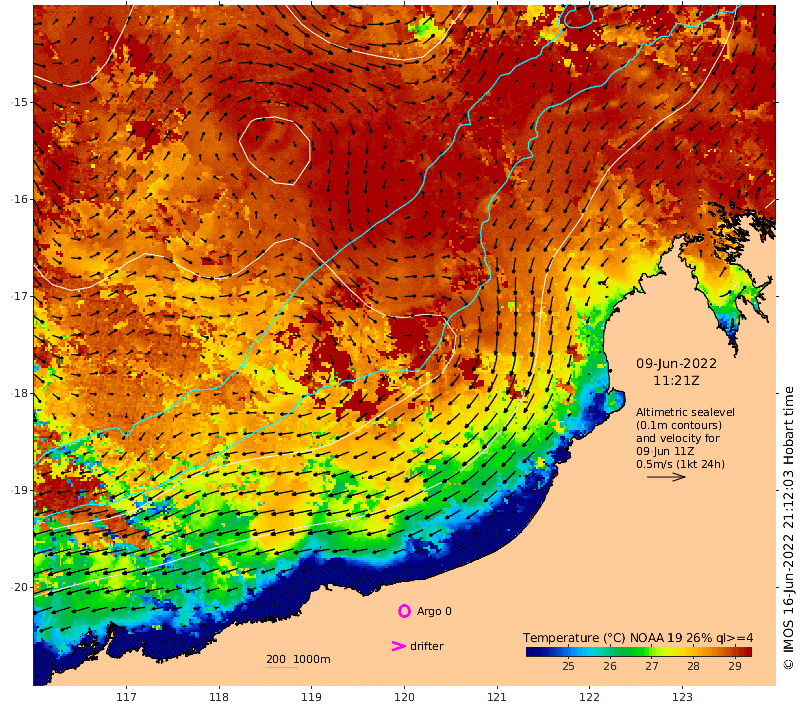Click the '11:21Z' time label
This screenshot has width=800, height=710.
[x=676, y=381]
